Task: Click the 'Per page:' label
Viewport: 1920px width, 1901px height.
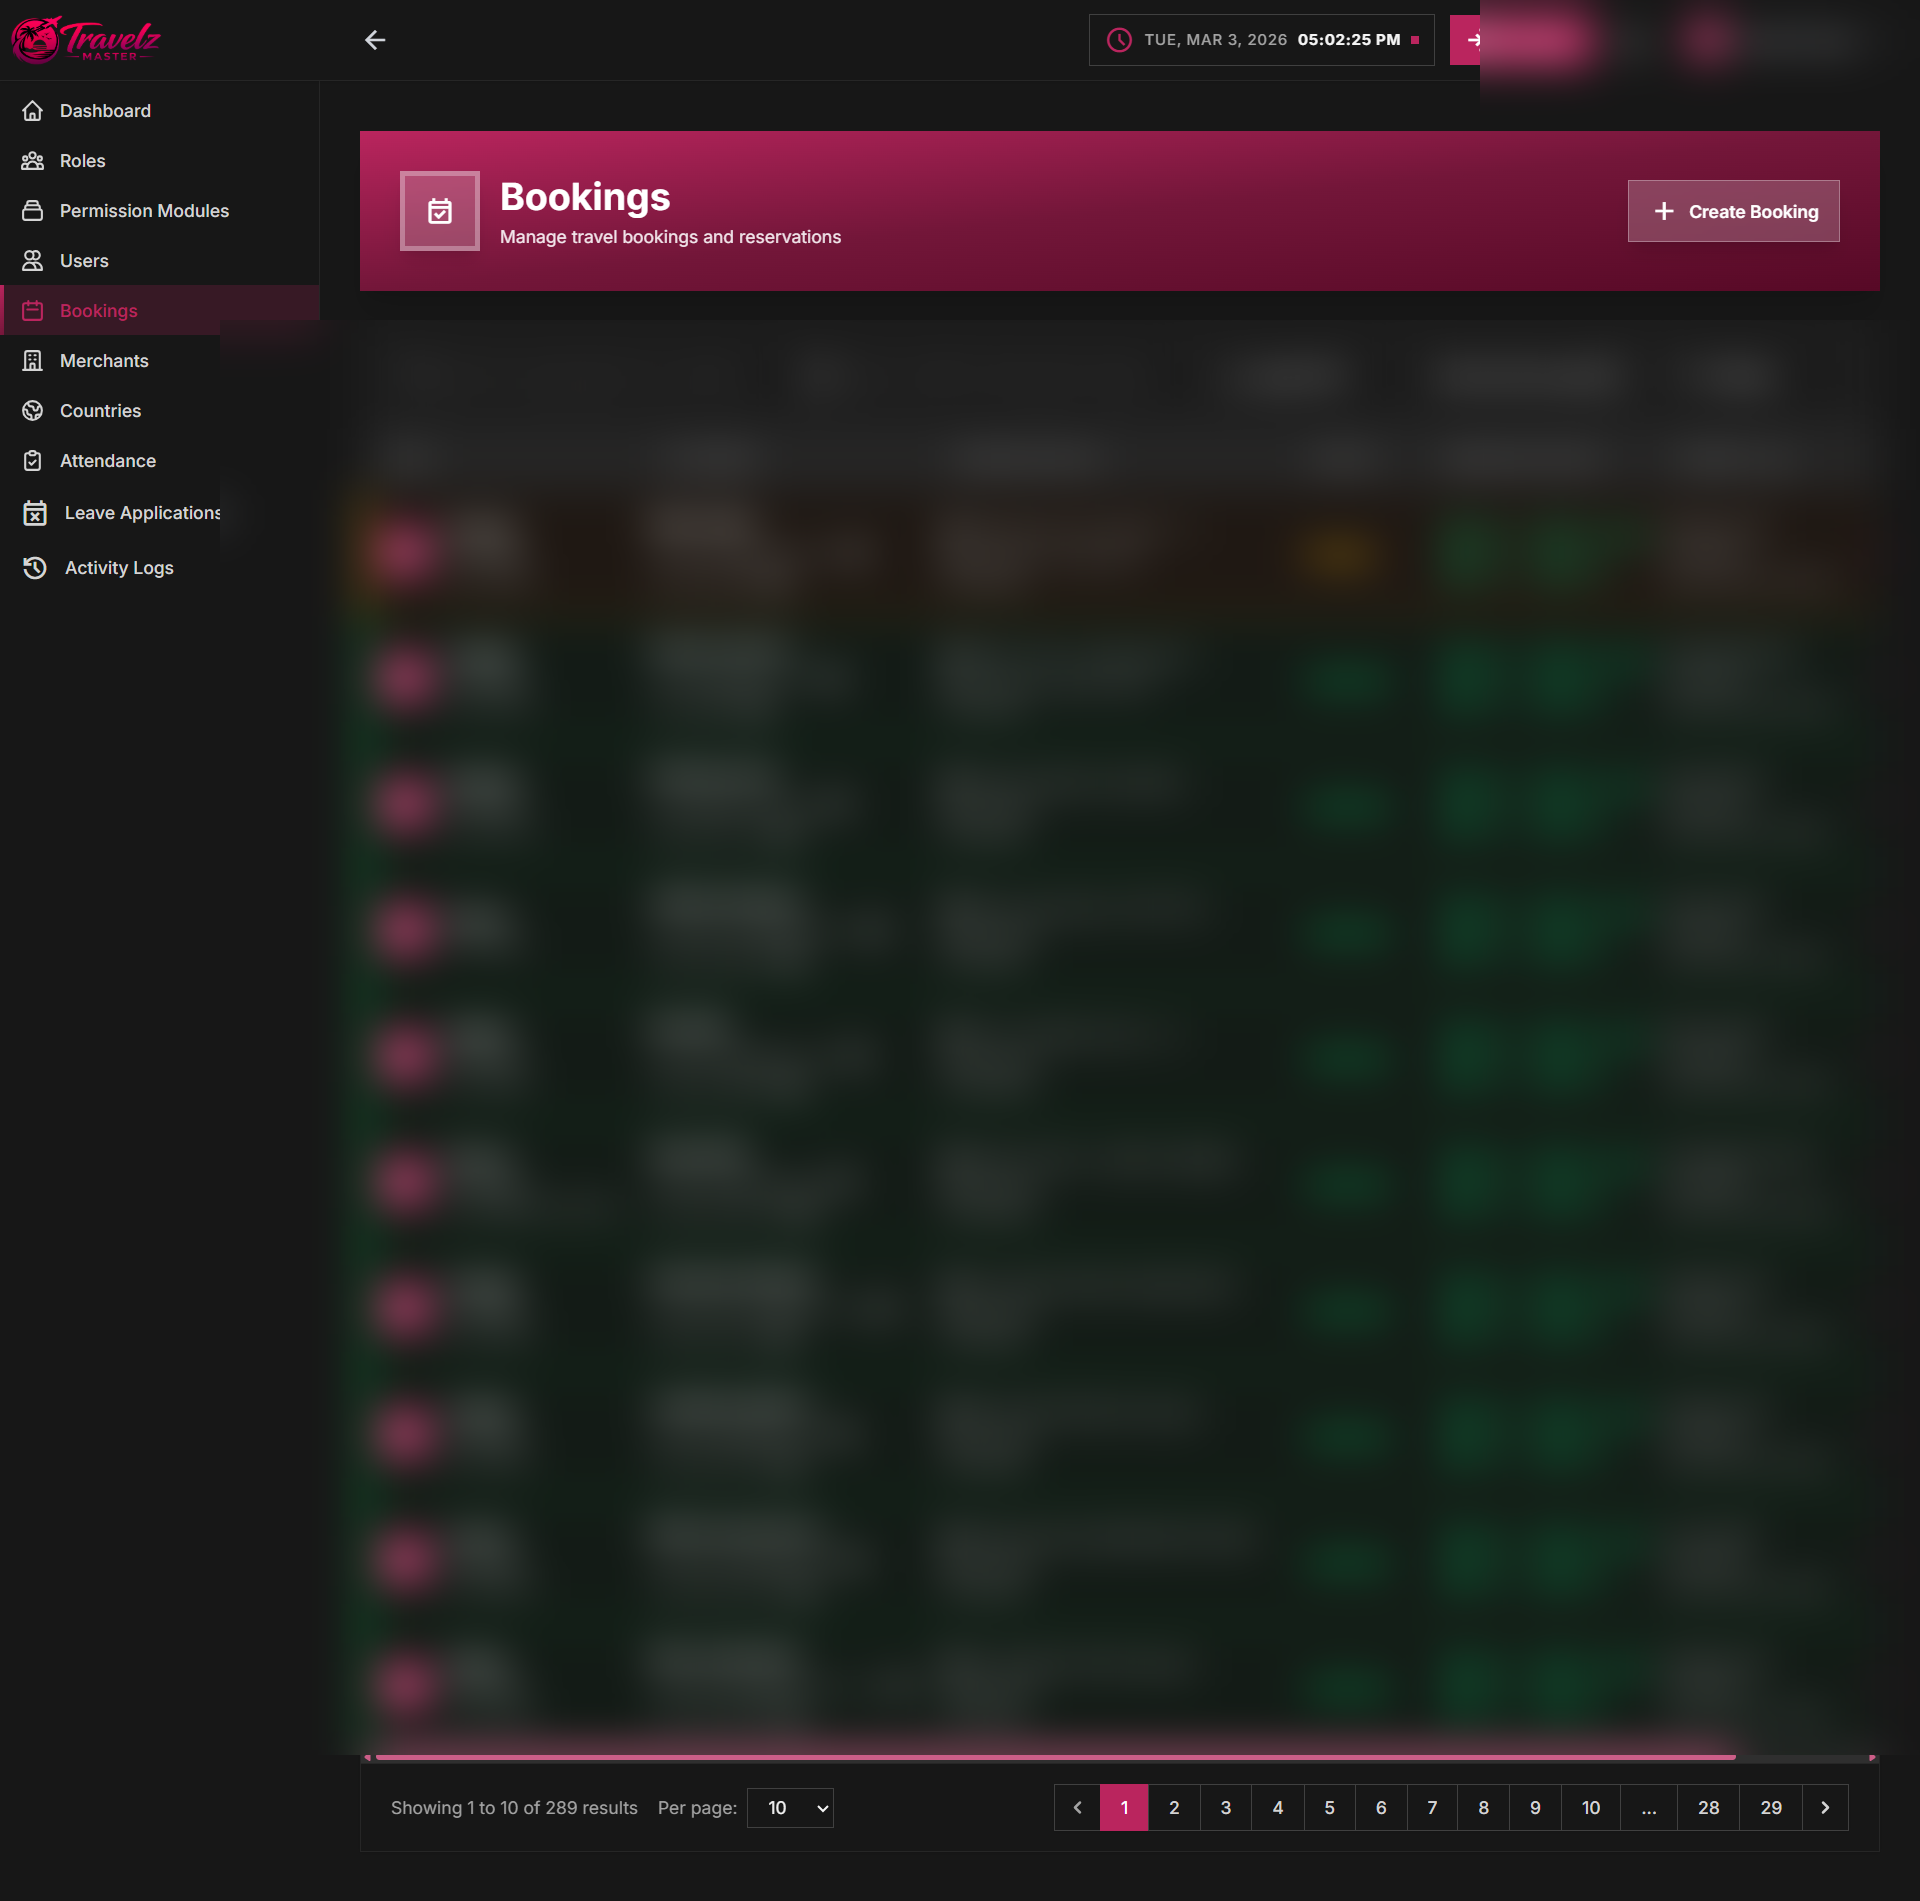Action: (x=697, y=1808)
